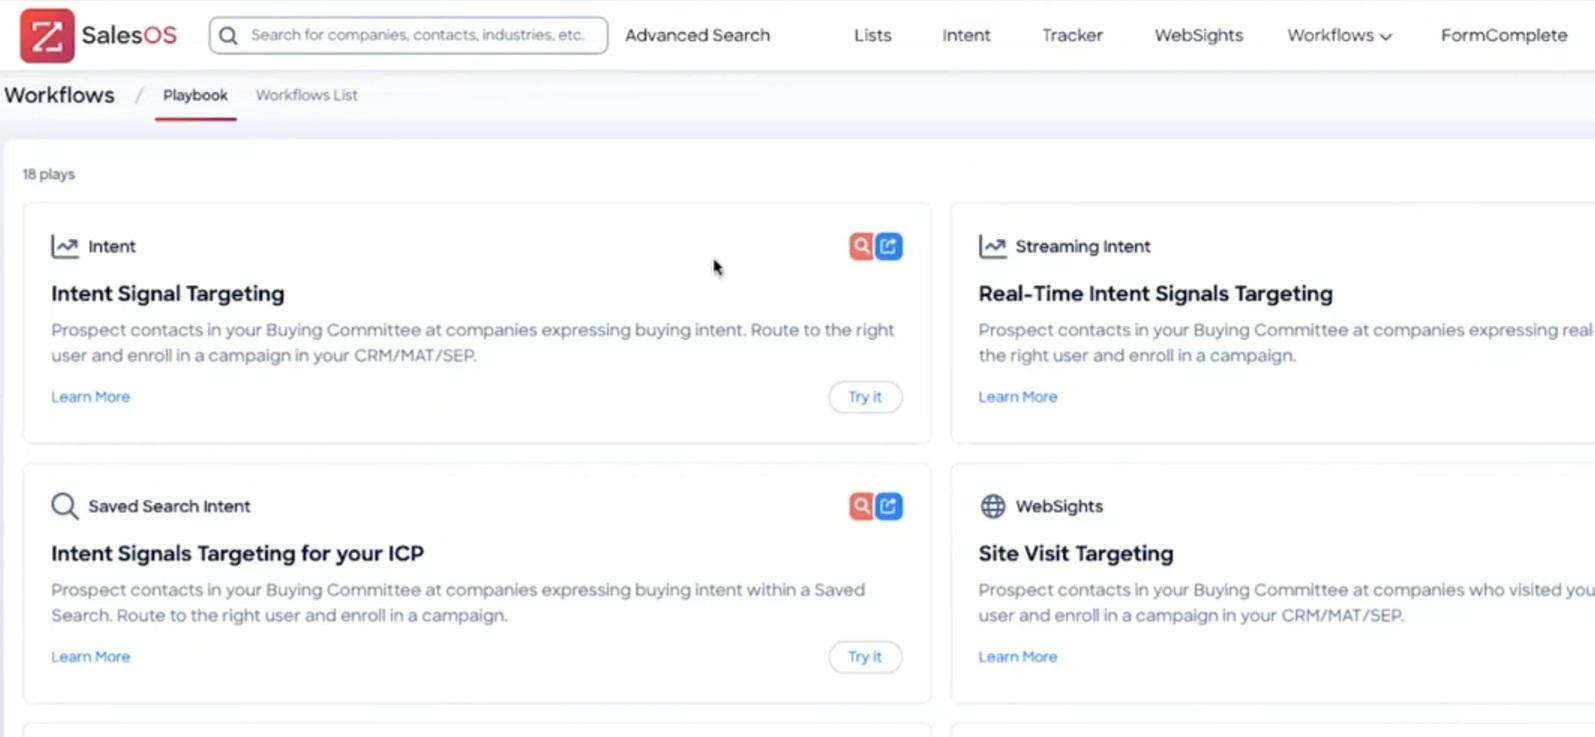Open the FormComplete menu item
The width and height of the screenshot is (1595, 737).
coord(1504,35)
